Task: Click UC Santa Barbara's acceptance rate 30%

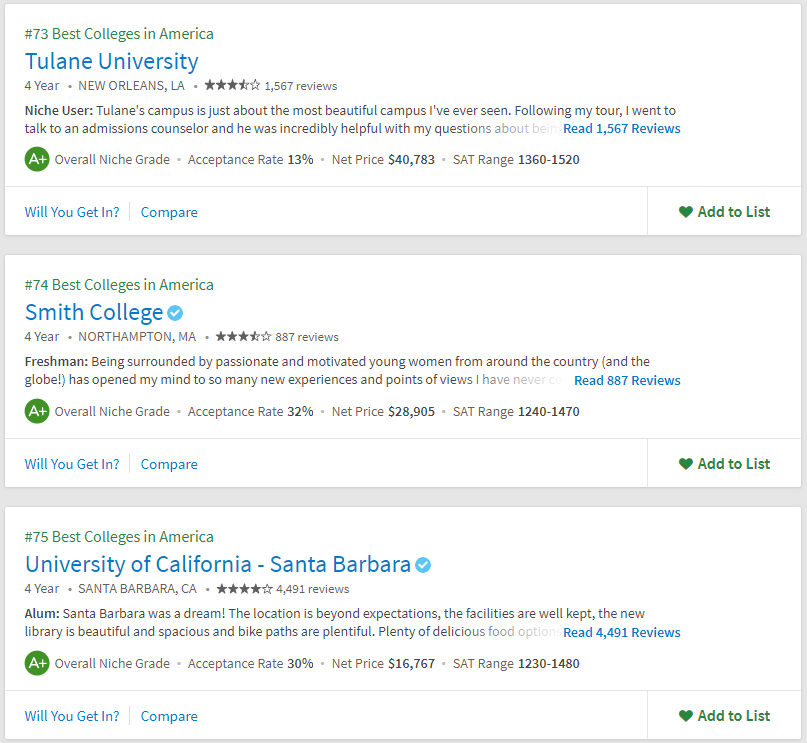Action: coord(301,664)
